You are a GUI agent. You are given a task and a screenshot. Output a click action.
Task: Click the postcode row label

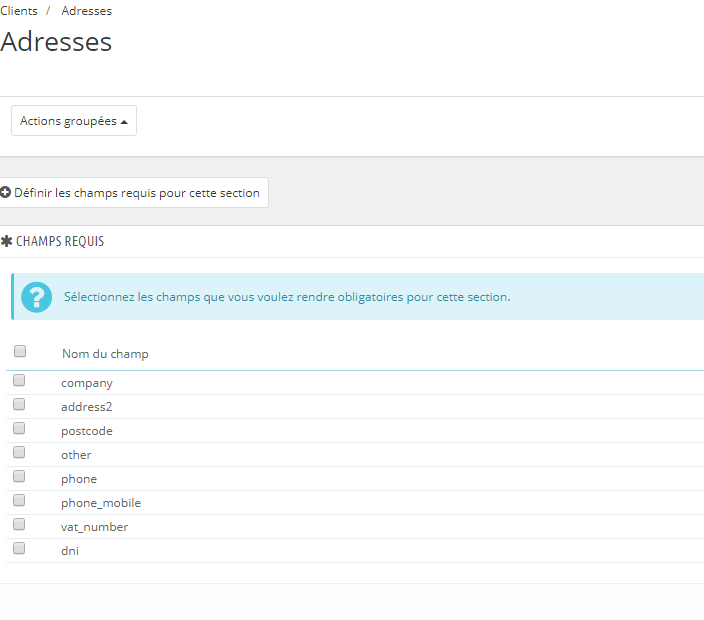coord(87,431)
